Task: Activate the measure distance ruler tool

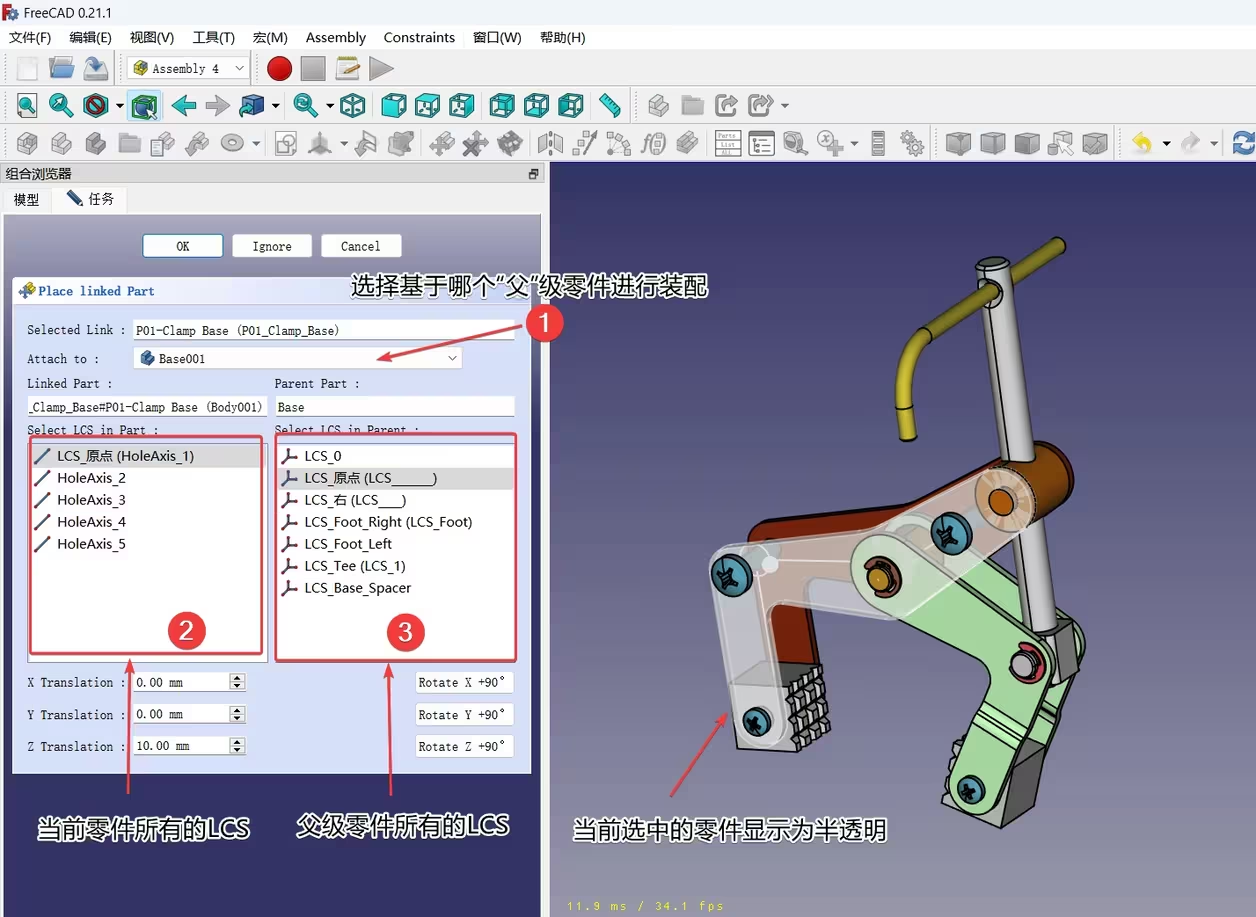Action: 609,105
